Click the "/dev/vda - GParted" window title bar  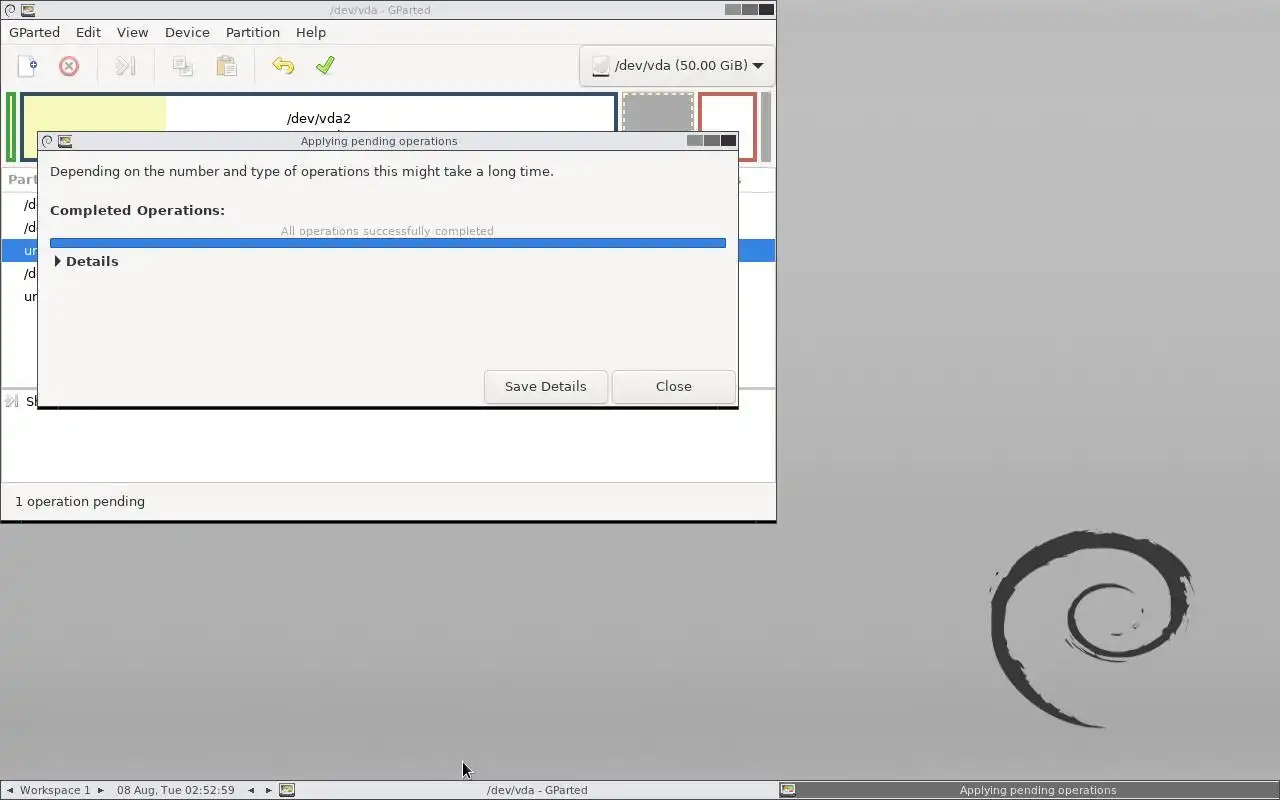(x=380, y=10)
